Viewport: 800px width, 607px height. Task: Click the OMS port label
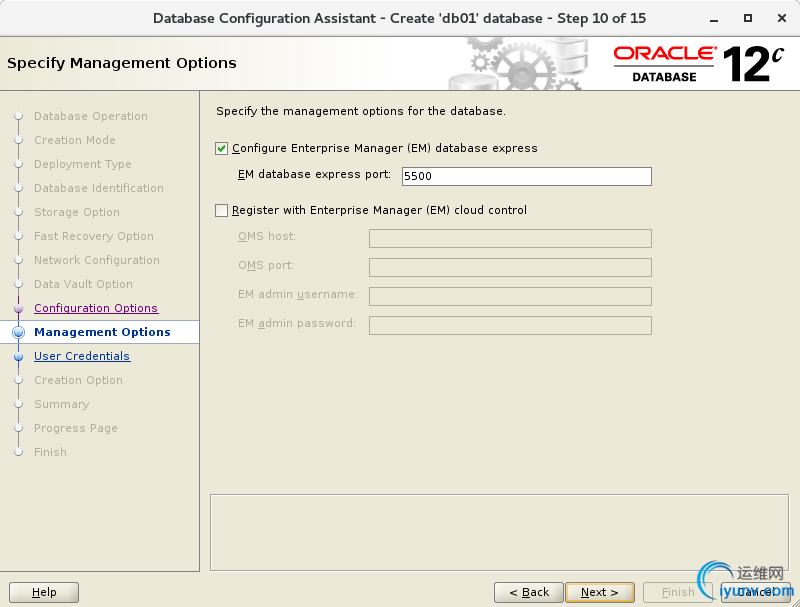click(266, 266)
